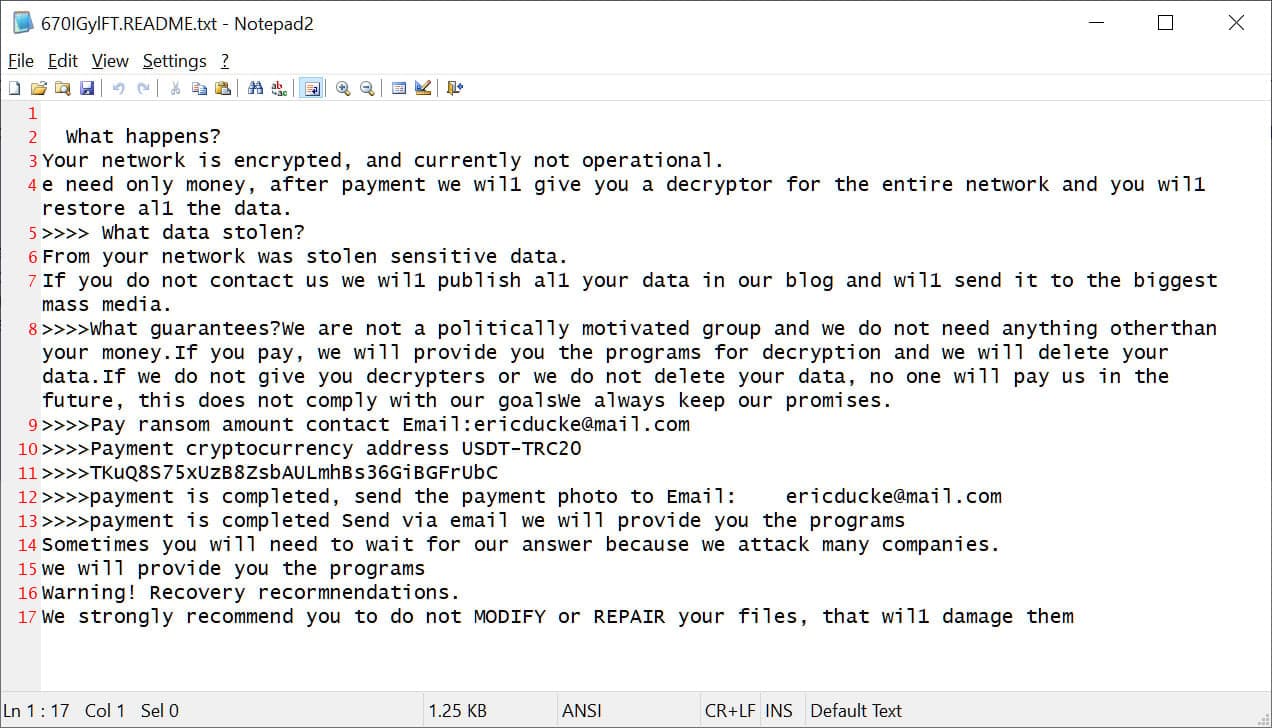The width and height of the screenshot is (1272, 728).
Task: Click the Open file folder icon
Action: pos(38,88)
